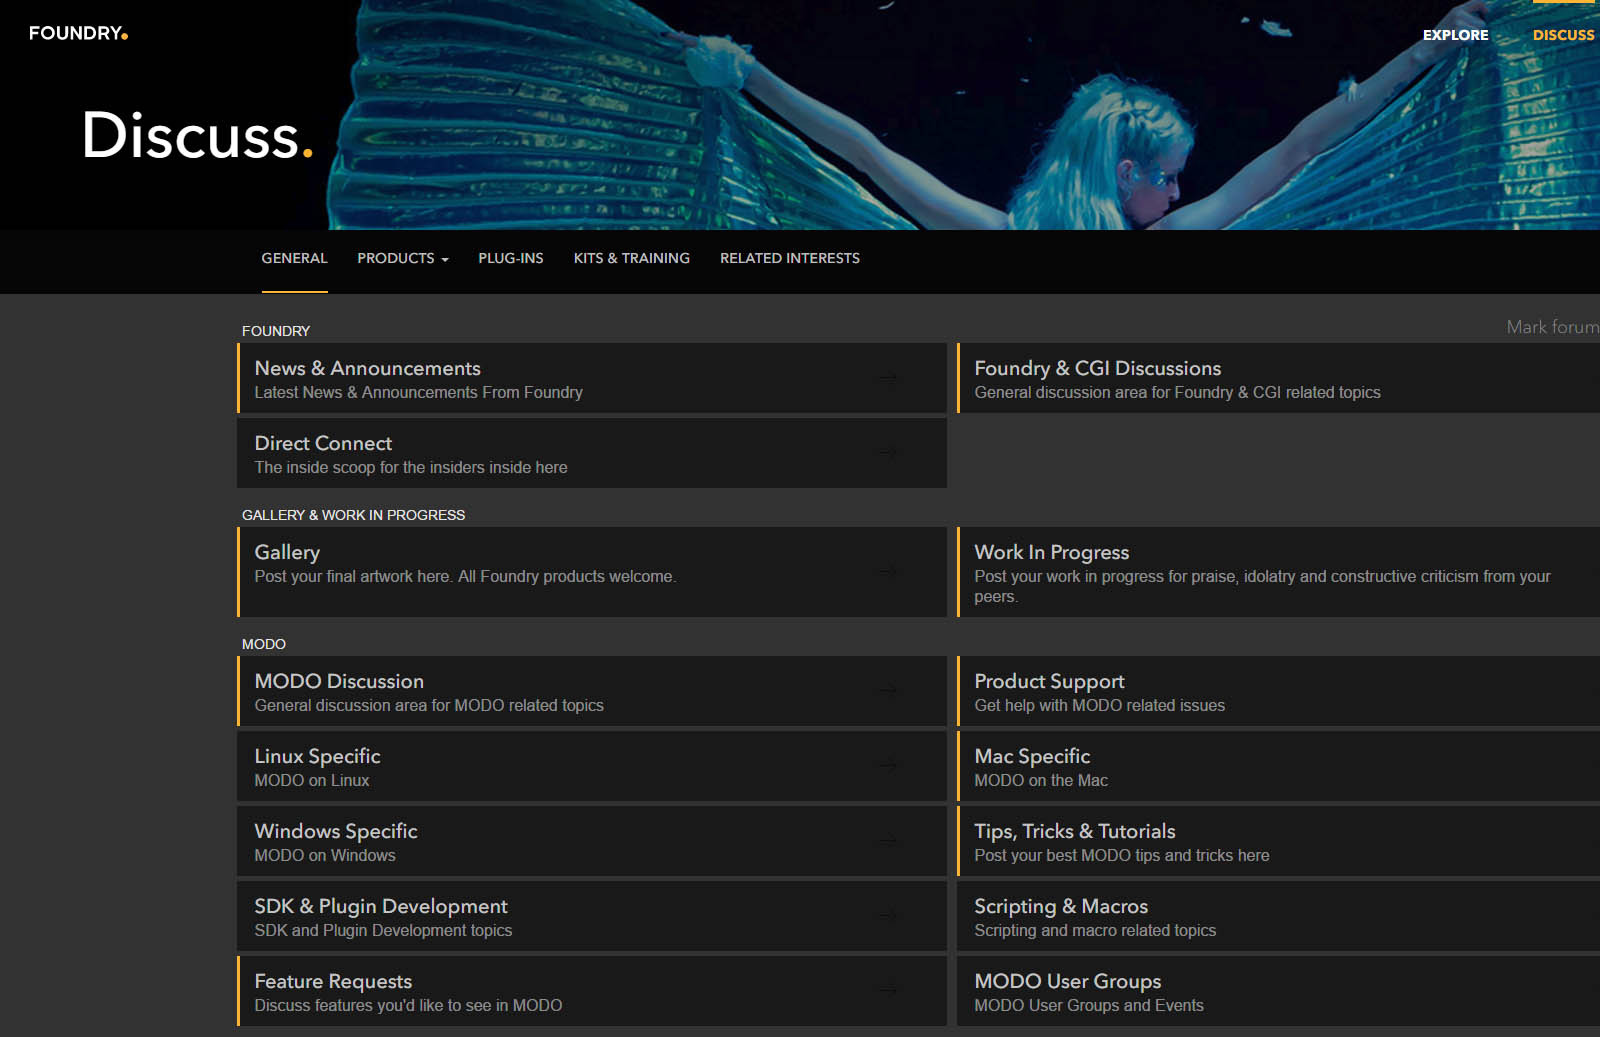Open the SDK & Plugin Development forum title
Viewport: 1600px width, 1037px height.
coord(381,906)
